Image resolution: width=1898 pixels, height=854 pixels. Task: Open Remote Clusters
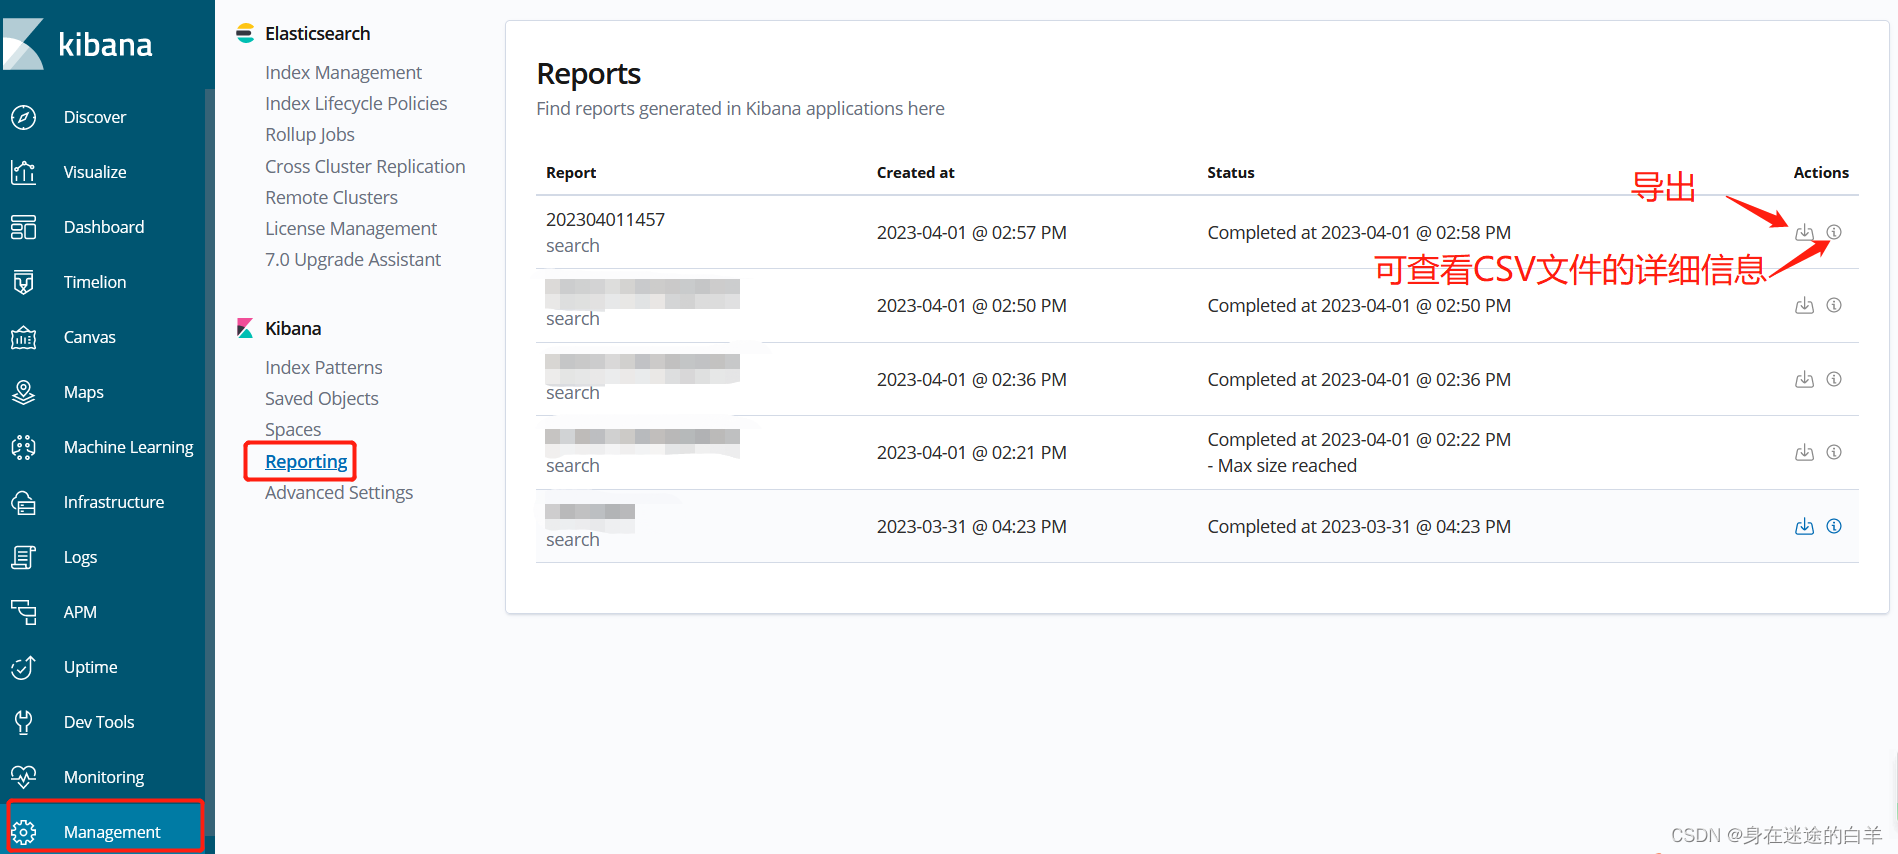point(331,197)
